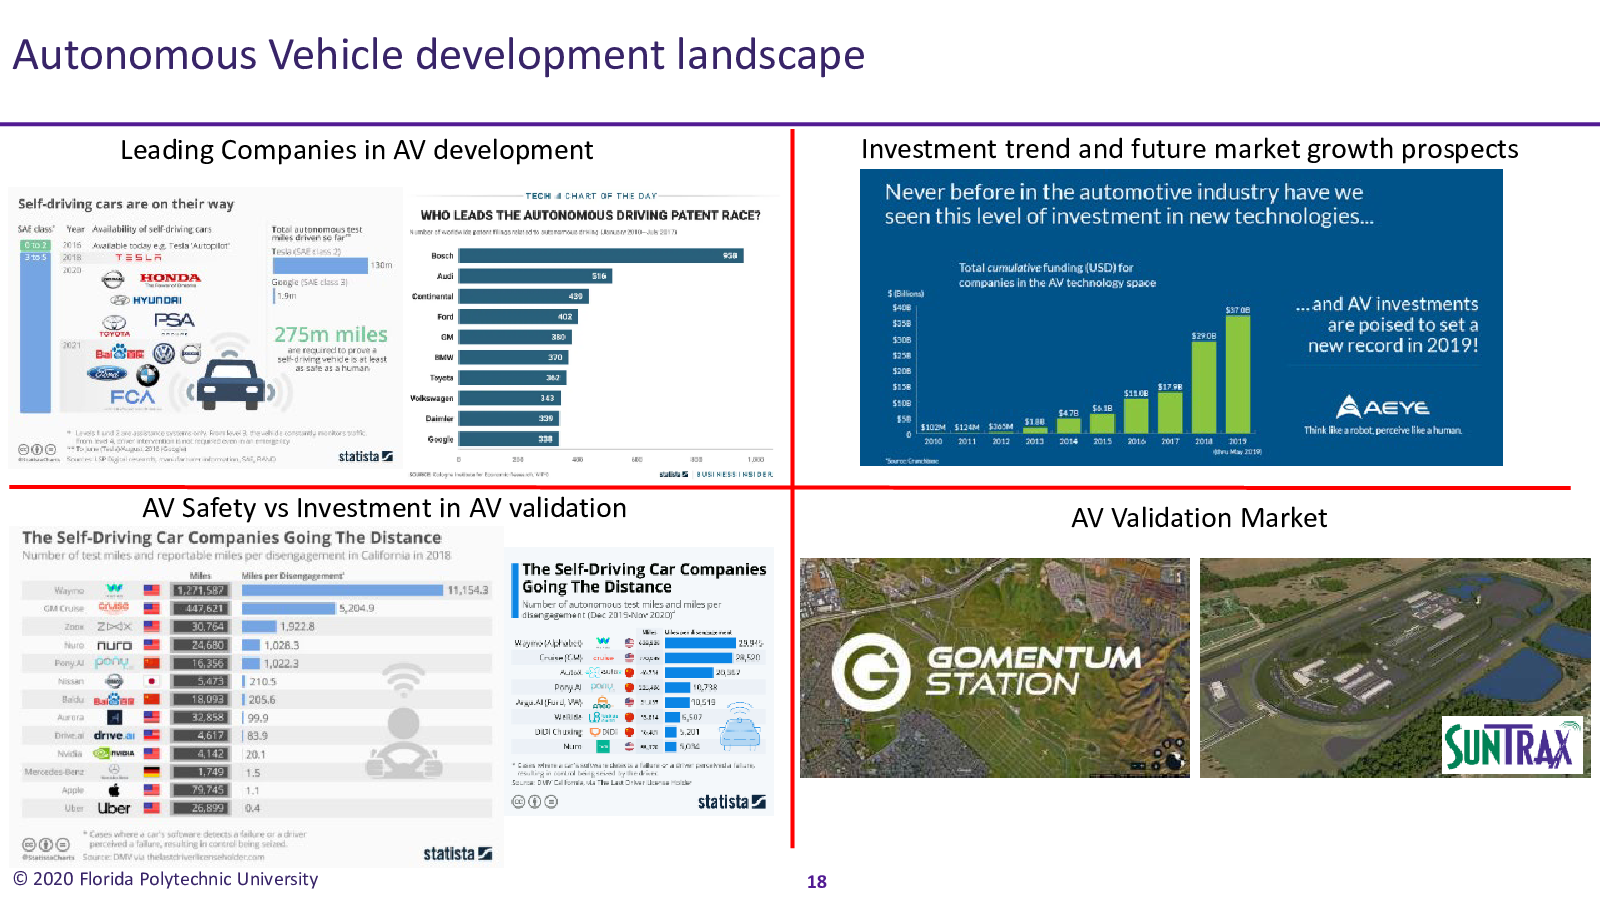Click the 2020 chart title 'Going The Distance'

pos(644,578)
